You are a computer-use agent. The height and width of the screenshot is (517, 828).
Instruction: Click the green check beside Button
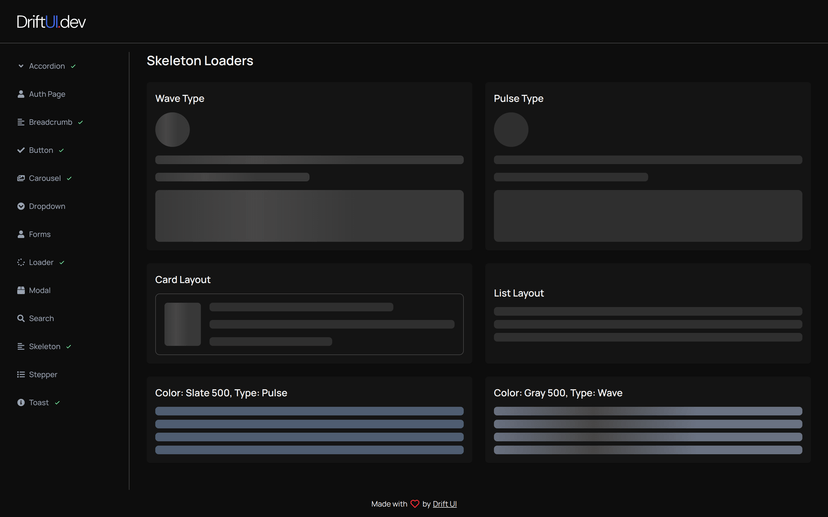tap(61, 150)
